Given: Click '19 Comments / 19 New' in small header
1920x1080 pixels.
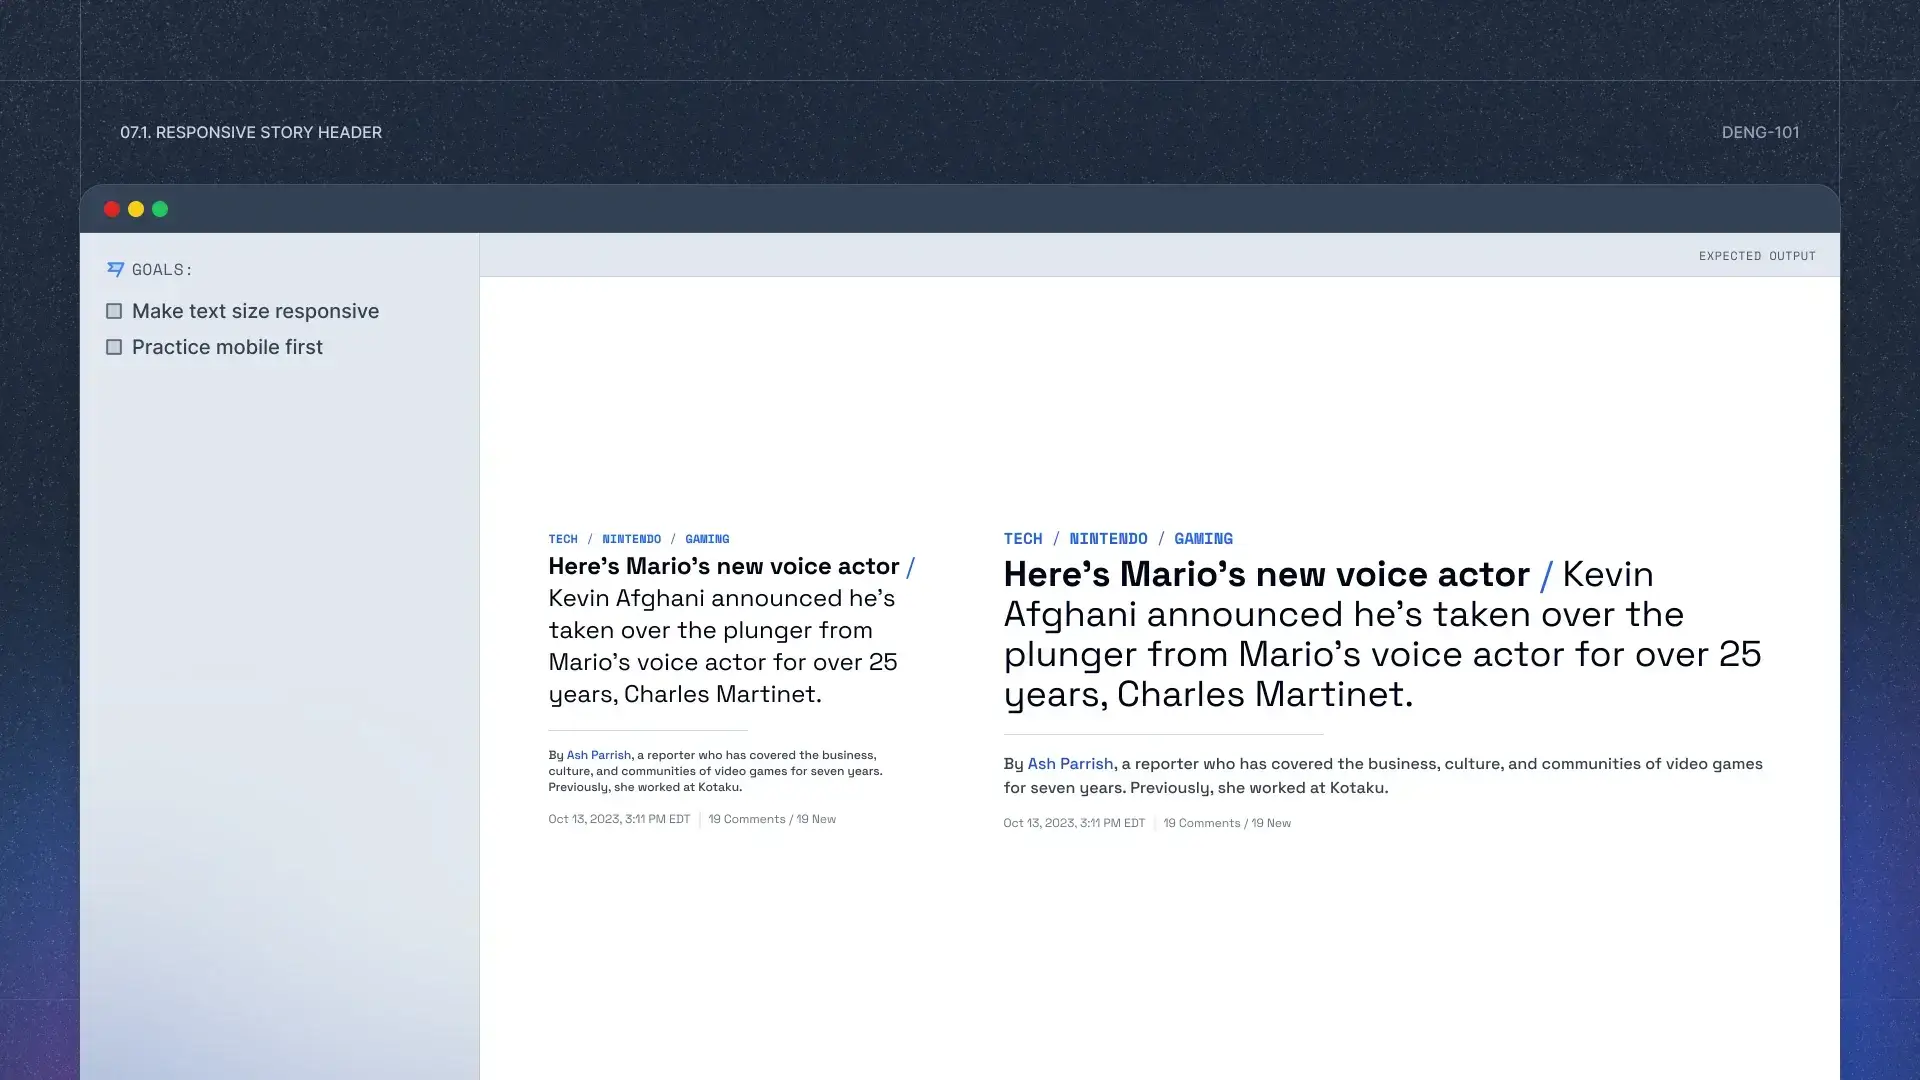Looking at the screenshot, I should 772,819.
